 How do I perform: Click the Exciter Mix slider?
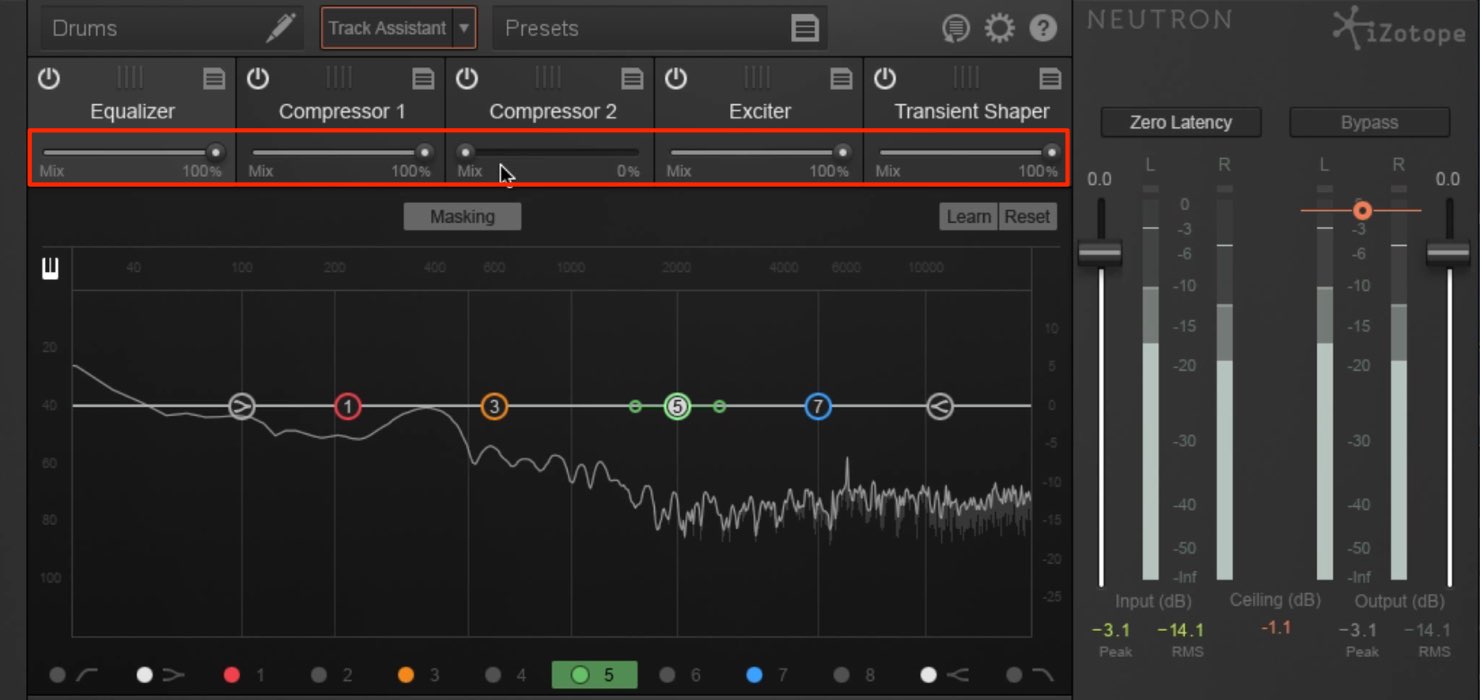(x=760, y=152)
